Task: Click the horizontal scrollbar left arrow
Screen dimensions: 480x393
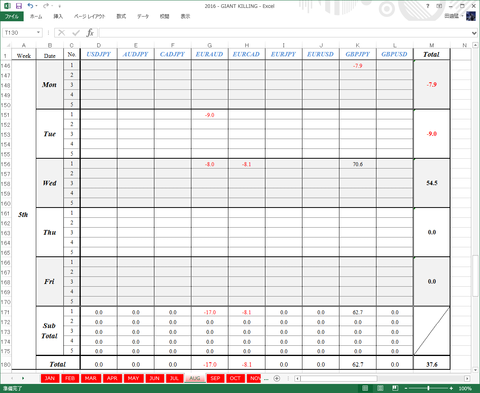Action: pos(297,378)
